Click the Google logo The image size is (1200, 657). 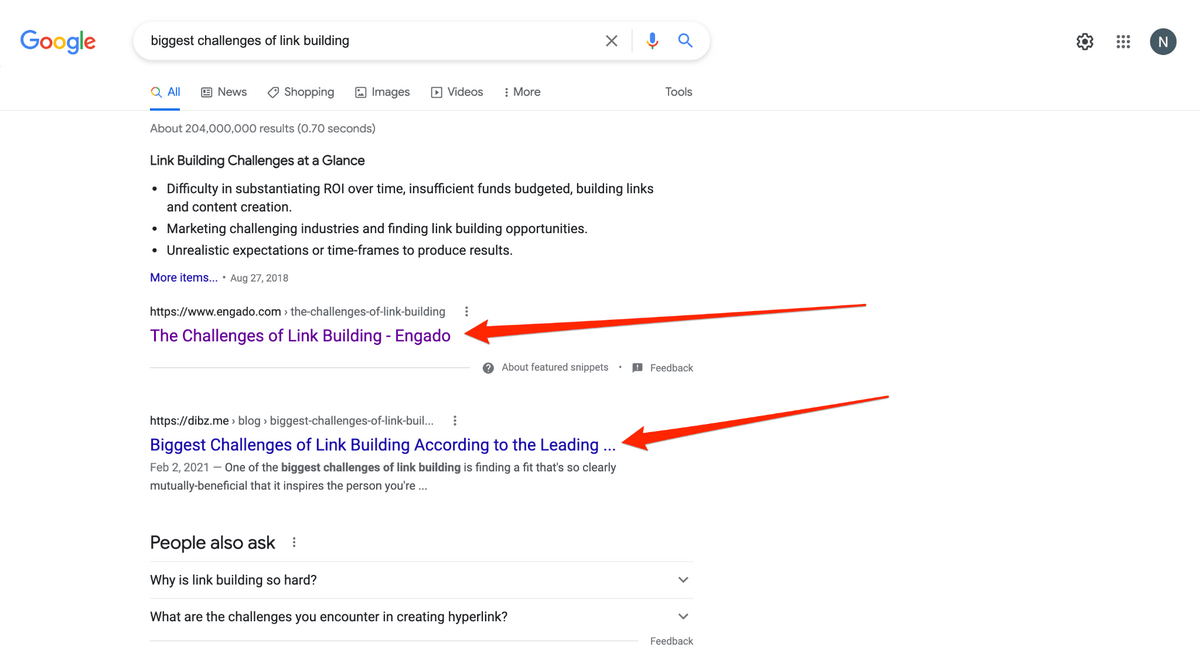click(58, 41)
